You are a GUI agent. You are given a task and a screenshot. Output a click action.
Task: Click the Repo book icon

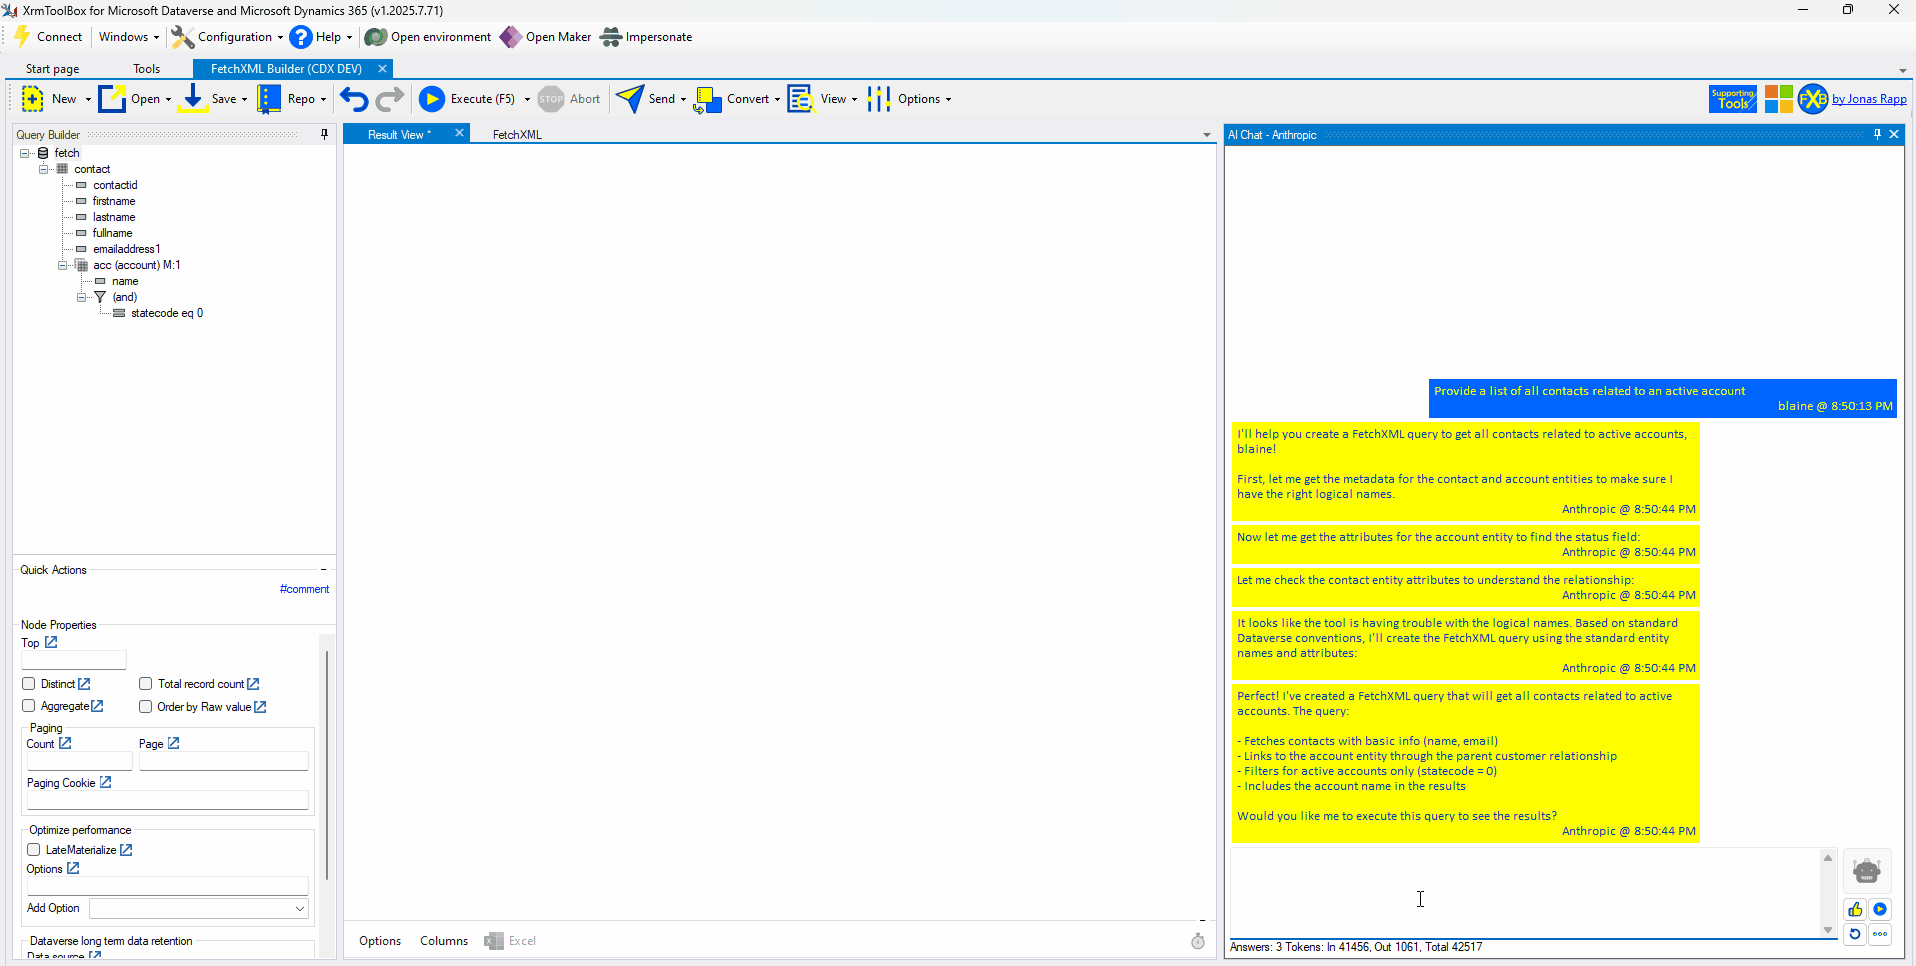click(269, 99)
